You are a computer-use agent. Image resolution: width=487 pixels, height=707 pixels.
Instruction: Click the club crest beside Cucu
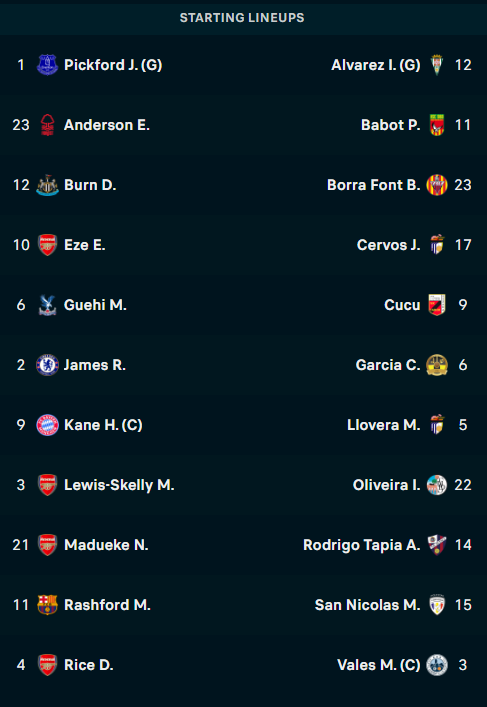437,305
